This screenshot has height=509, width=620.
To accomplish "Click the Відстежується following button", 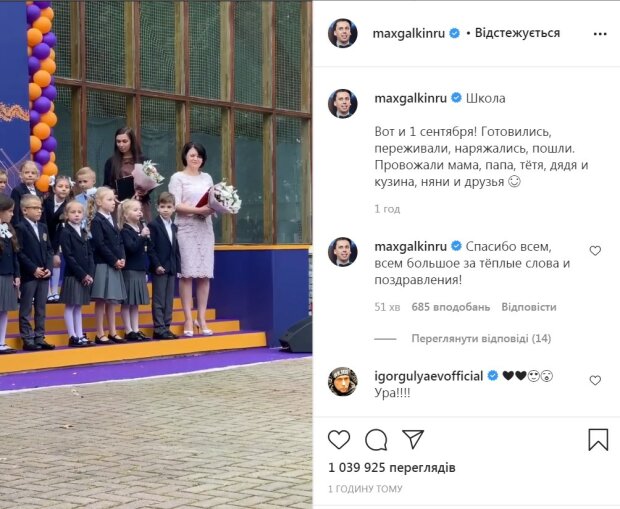I will 517,33.
